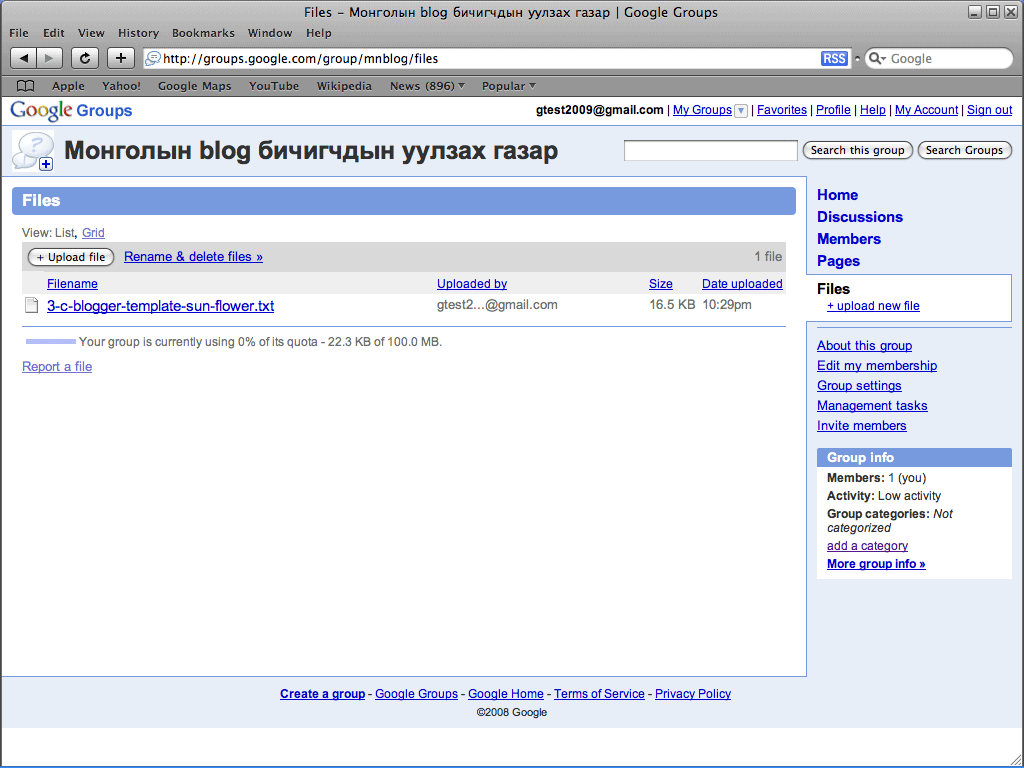Go to Home in the sidebar
The image size is (1024, 768).
point(837,195)
